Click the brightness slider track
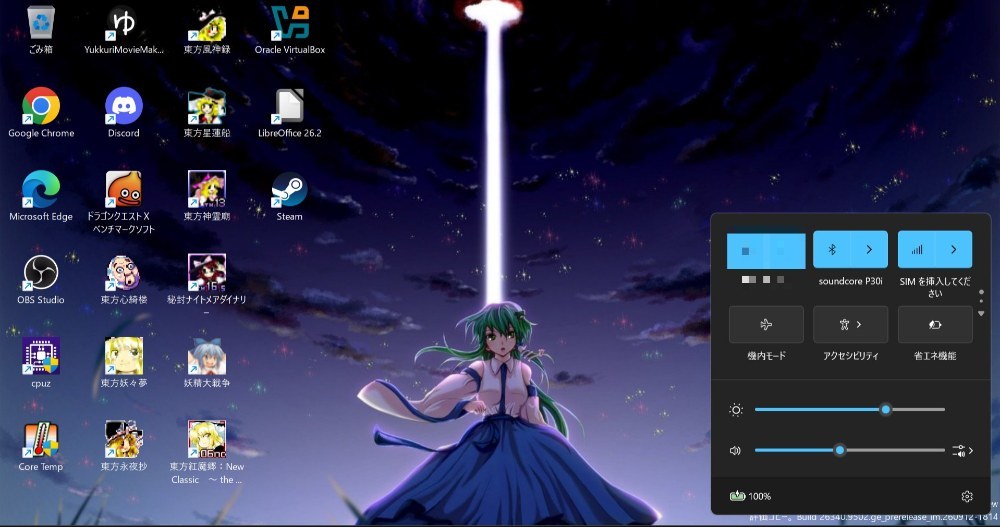This screenshot has width=1000, height=527. pyautogui.click(x=849, y=410)
